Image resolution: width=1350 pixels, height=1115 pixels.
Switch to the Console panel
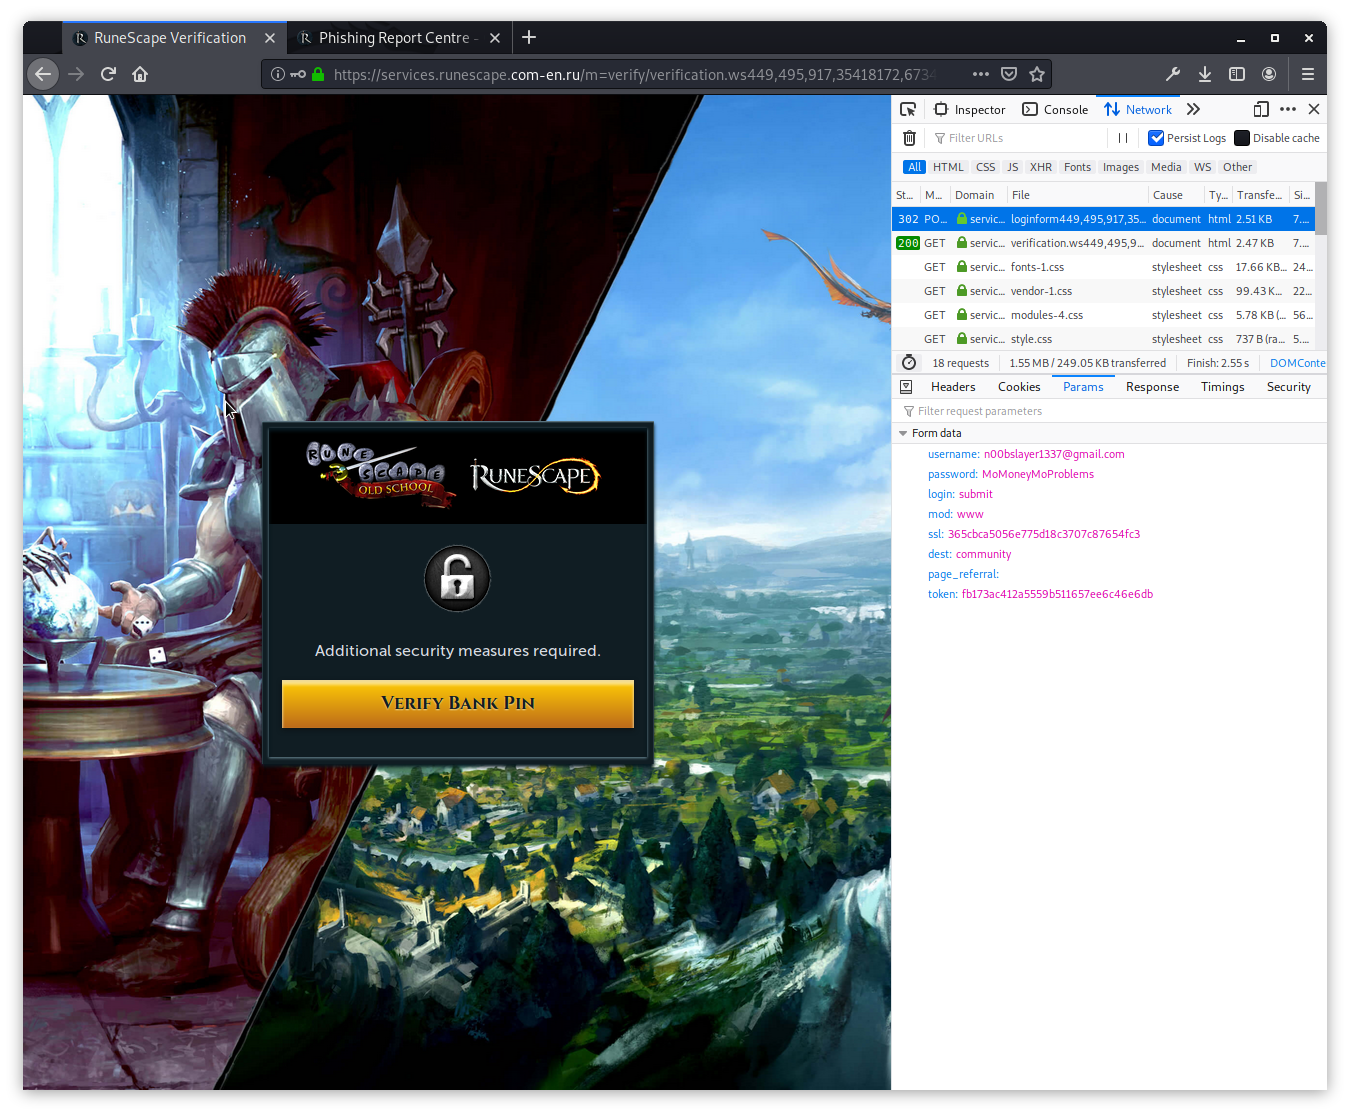click(1055, 109)
